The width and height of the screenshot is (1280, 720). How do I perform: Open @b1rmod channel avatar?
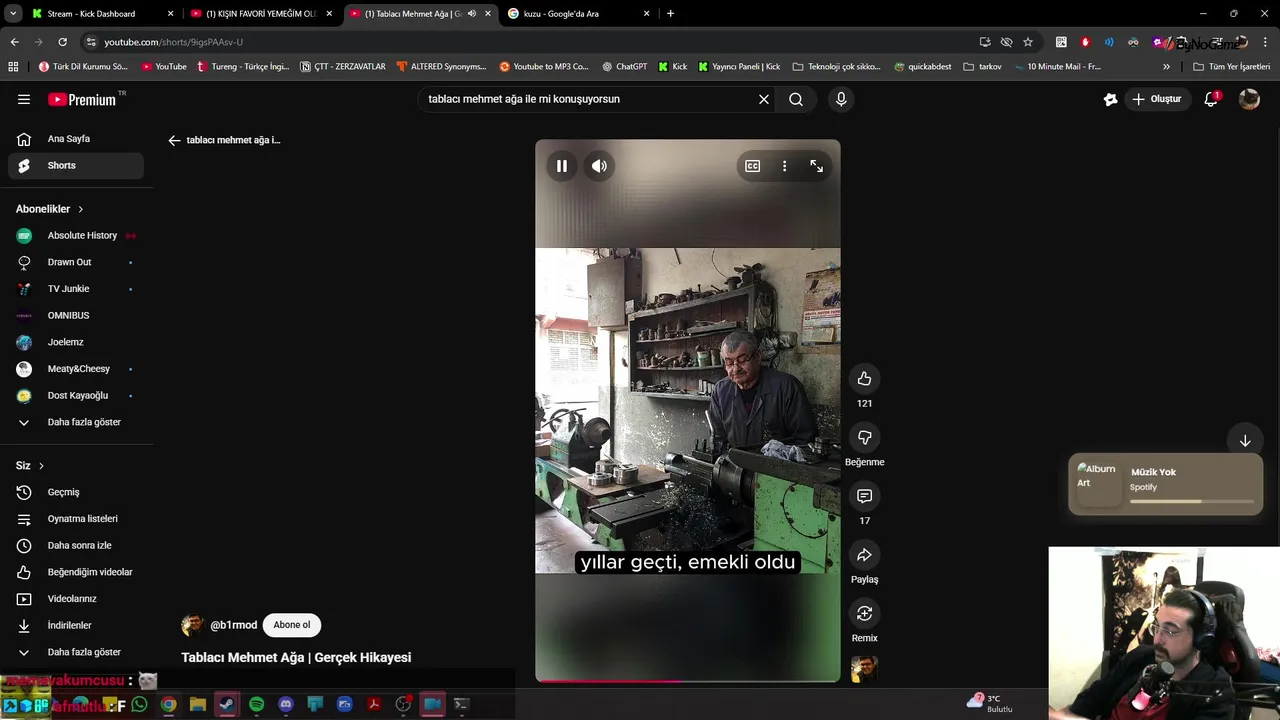192,625
